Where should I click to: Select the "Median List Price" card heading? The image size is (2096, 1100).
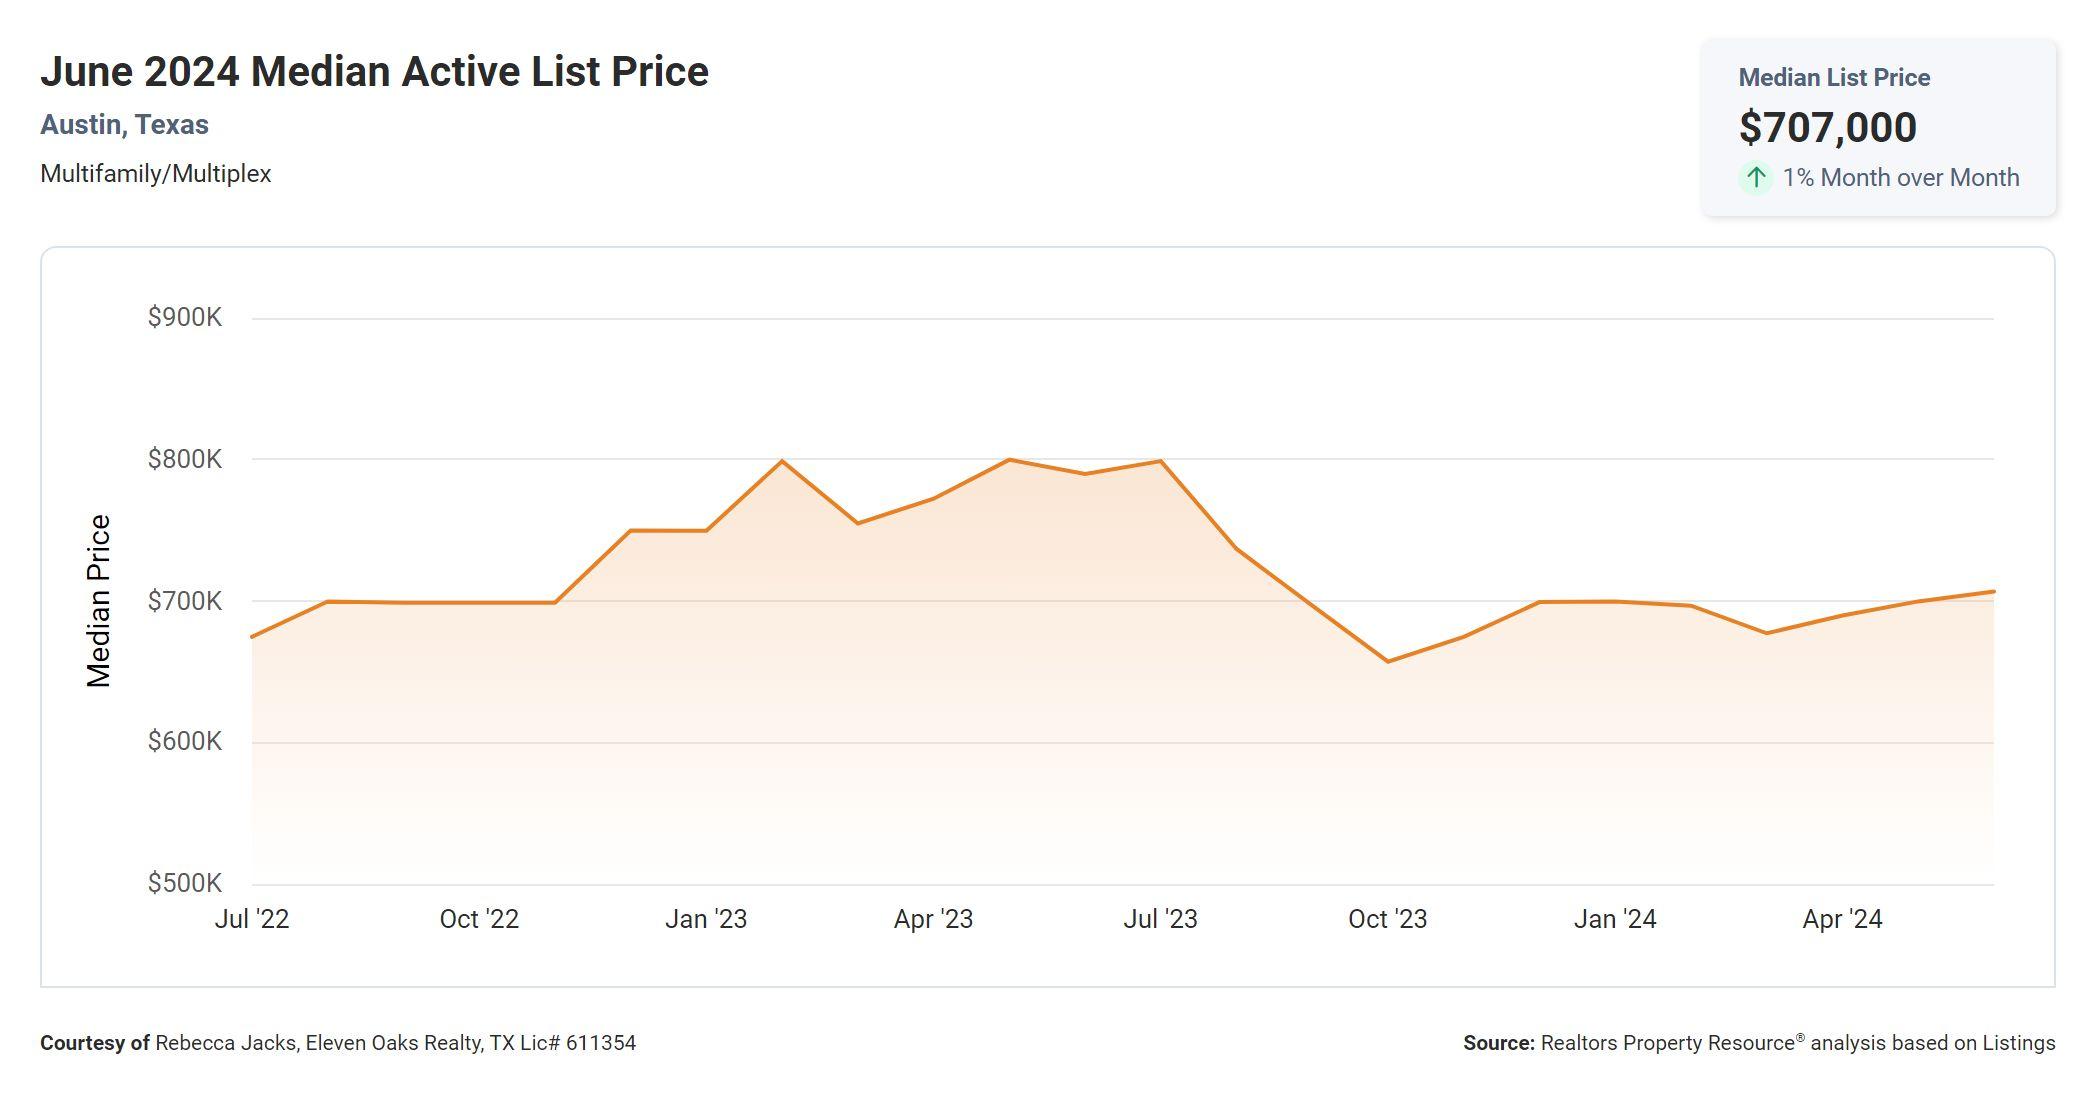(x=1834, y=78)
